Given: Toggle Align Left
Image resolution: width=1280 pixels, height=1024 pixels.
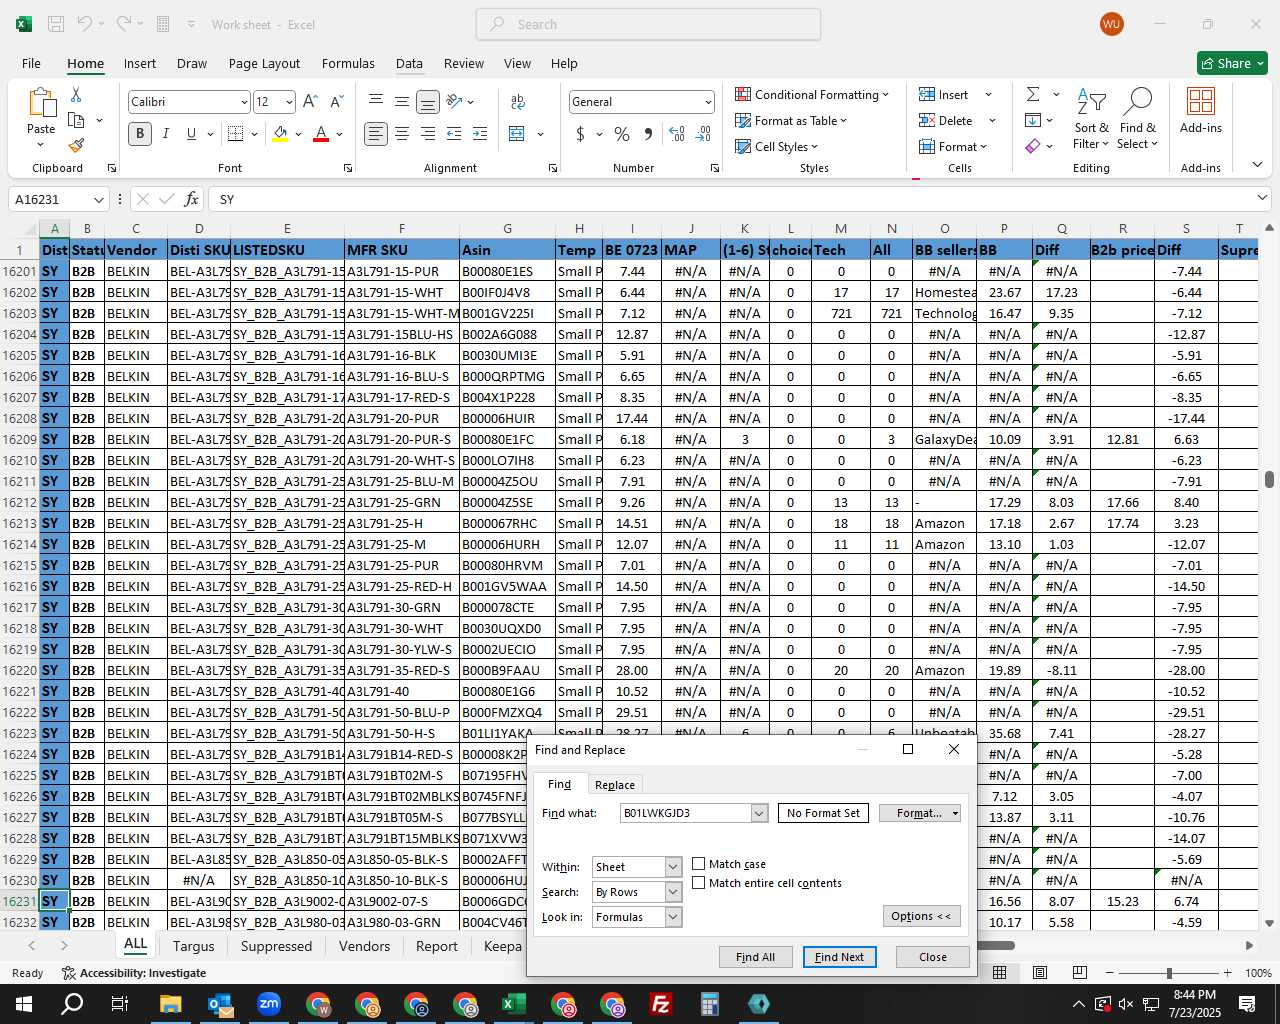Looking at the screenshot, I should click(x=376, y=133).
